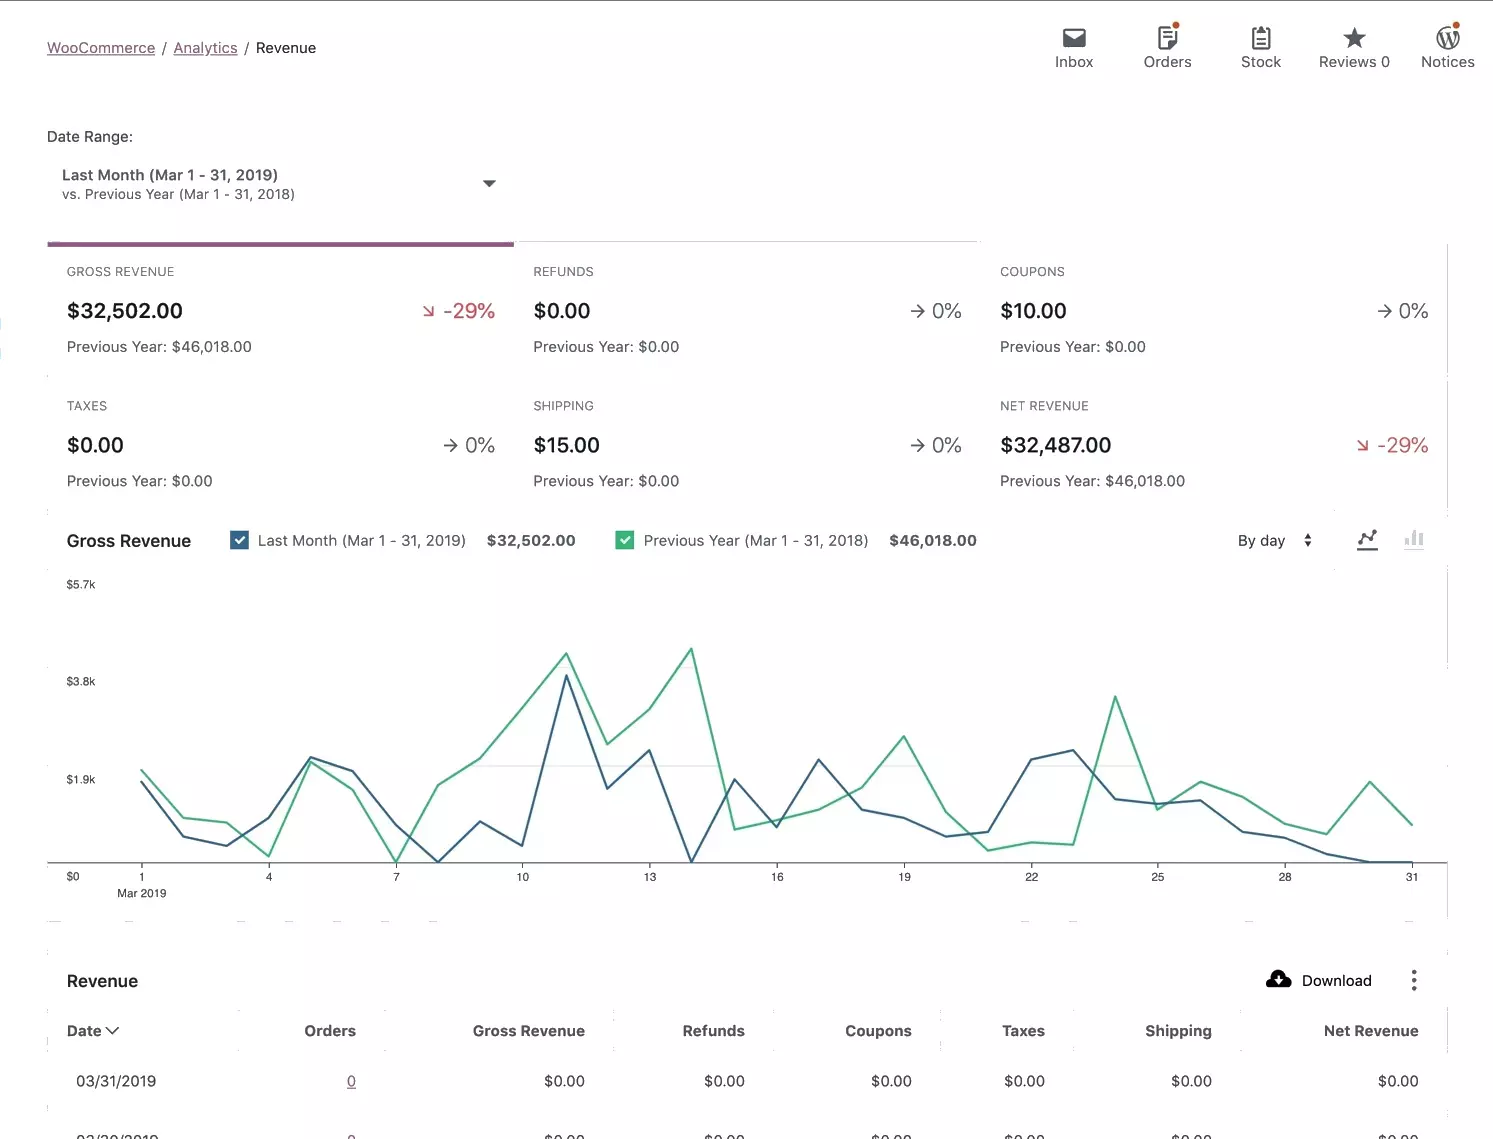The height and width of the screenshot is (1139, 1493).
Task: Uncheck Previous Year (Mar 2018) series checkbox
Action: pyautogui.click(x=625, y=540)
